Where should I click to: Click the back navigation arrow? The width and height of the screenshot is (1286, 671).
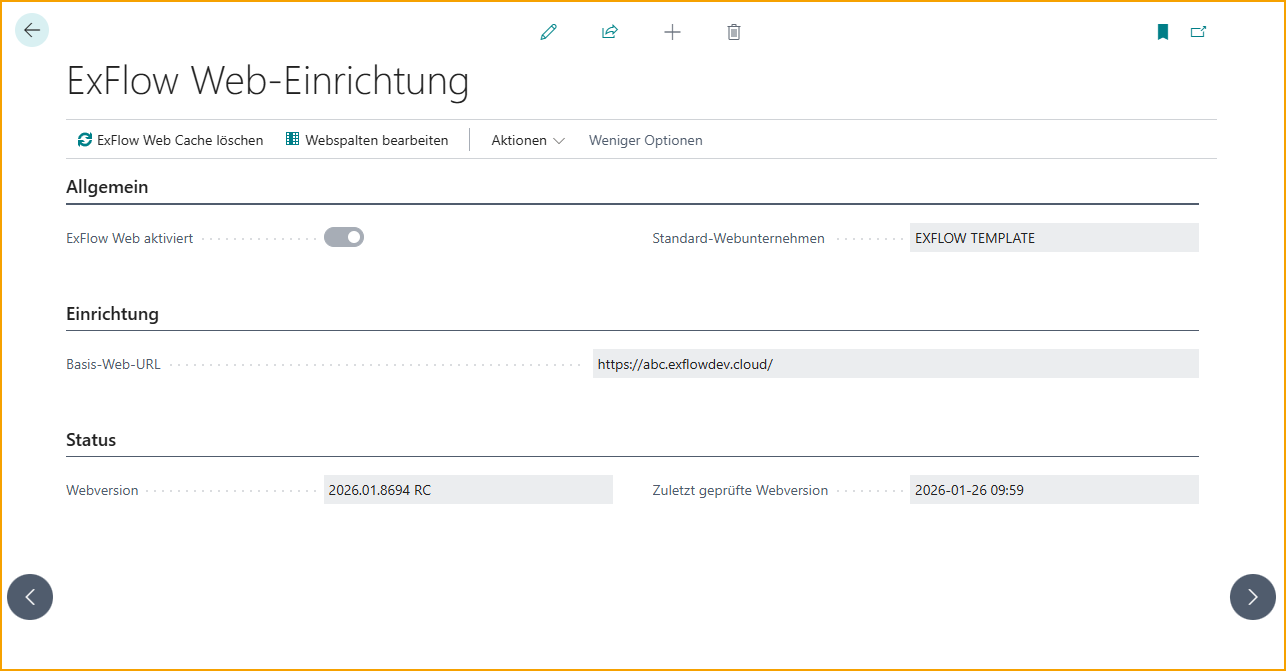coord(31,30)
